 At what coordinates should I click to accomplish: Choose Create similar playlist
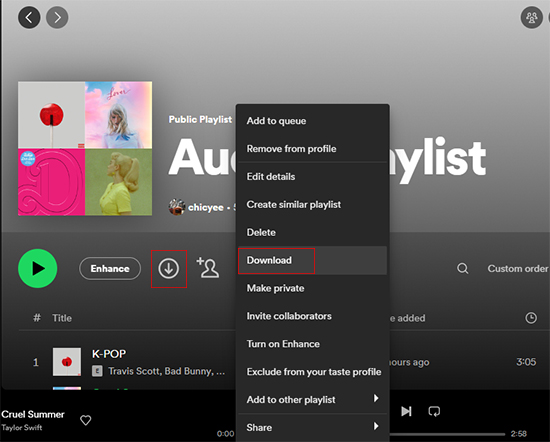point(313,205)
